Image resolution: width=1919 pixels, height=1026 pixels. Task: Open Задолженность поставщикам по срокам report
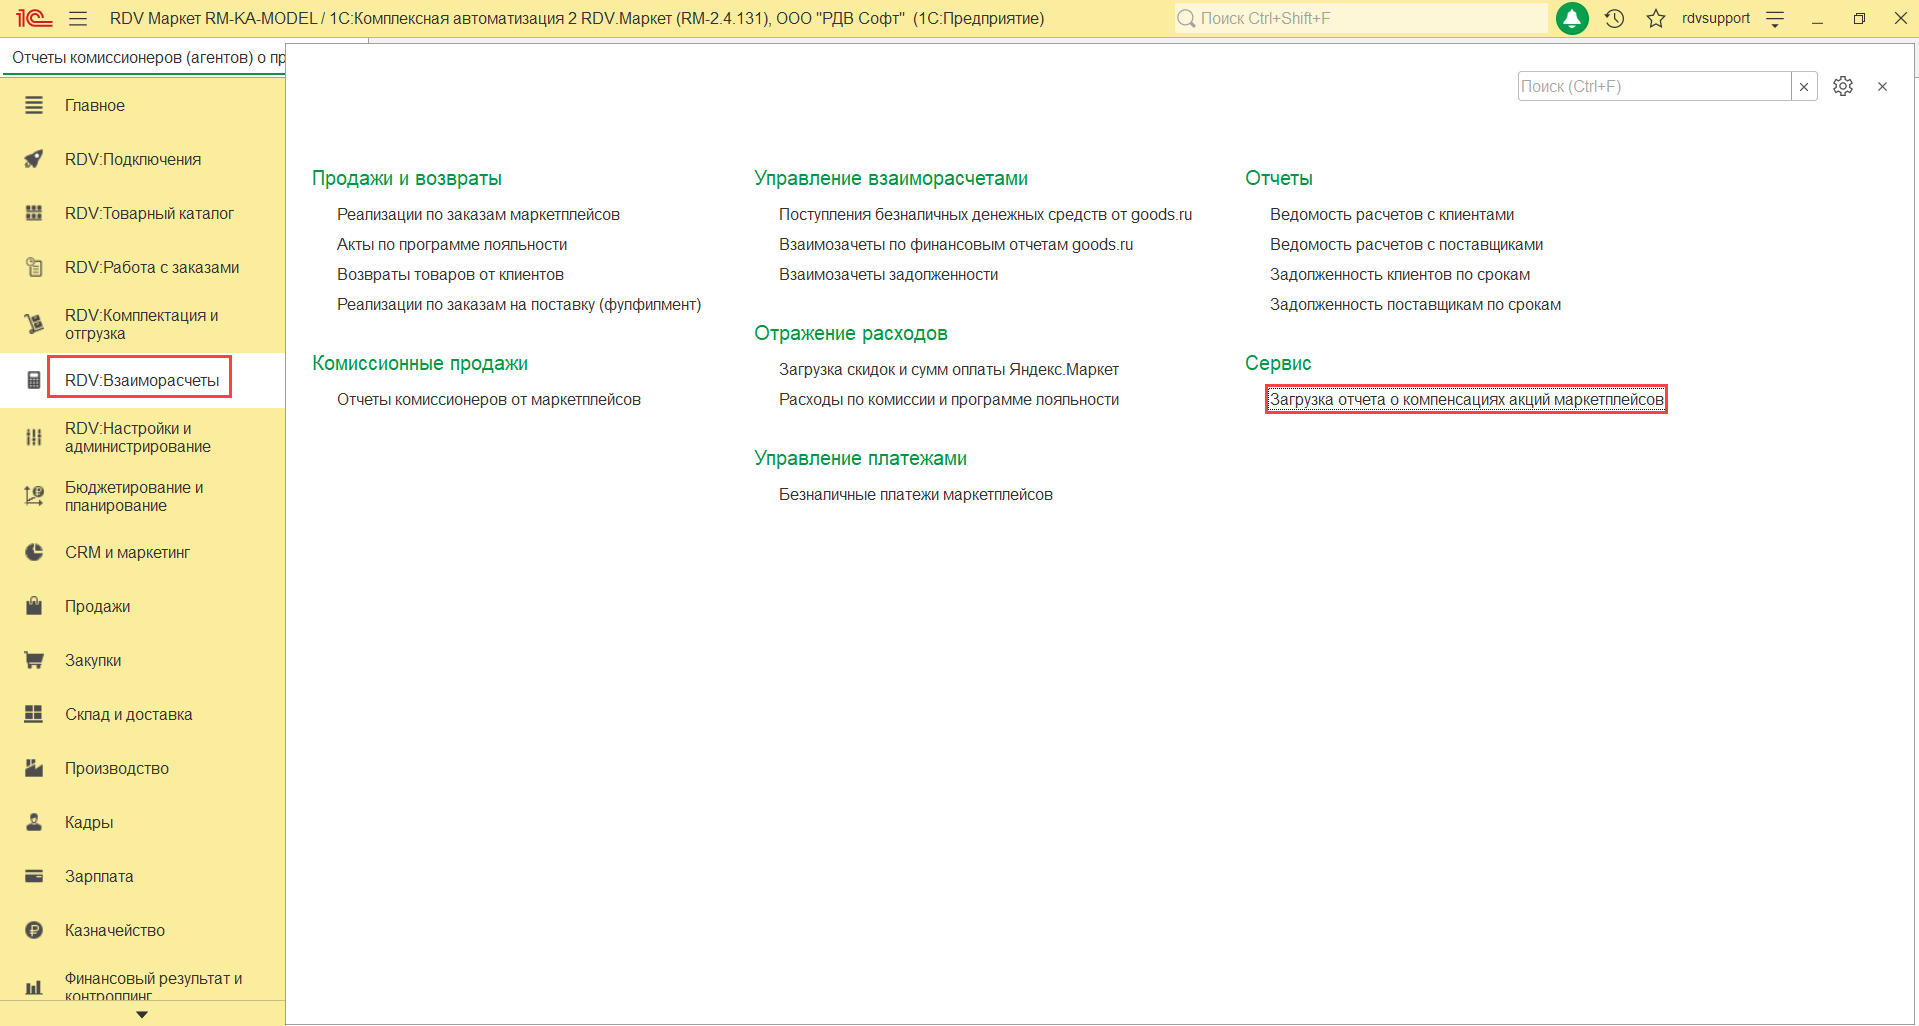coord(1415,304)
